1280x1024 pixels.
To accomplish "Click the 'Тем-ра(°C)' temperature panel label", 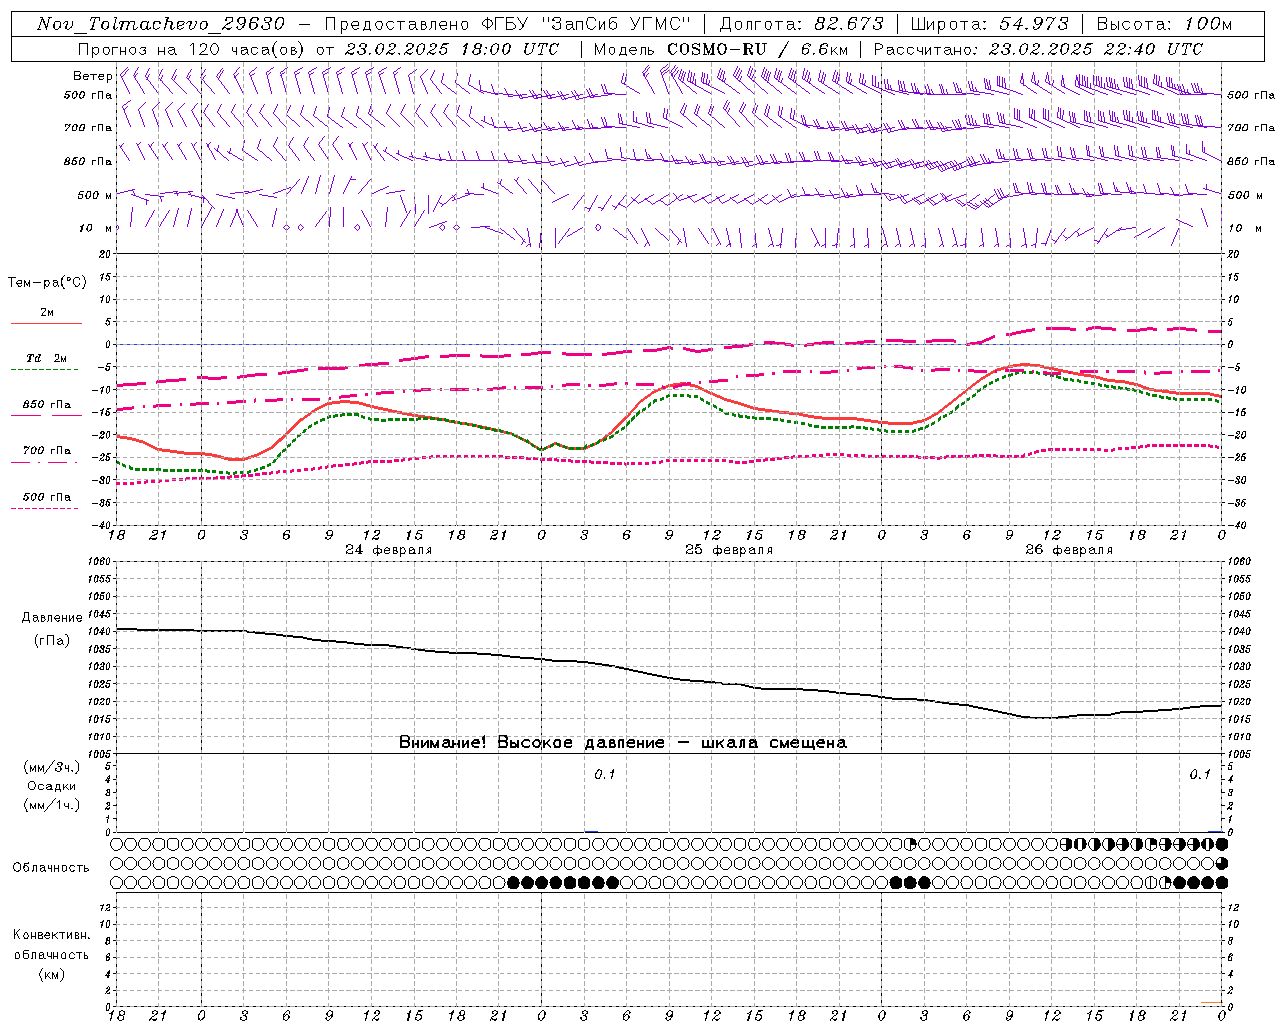I will click(47, 283).
